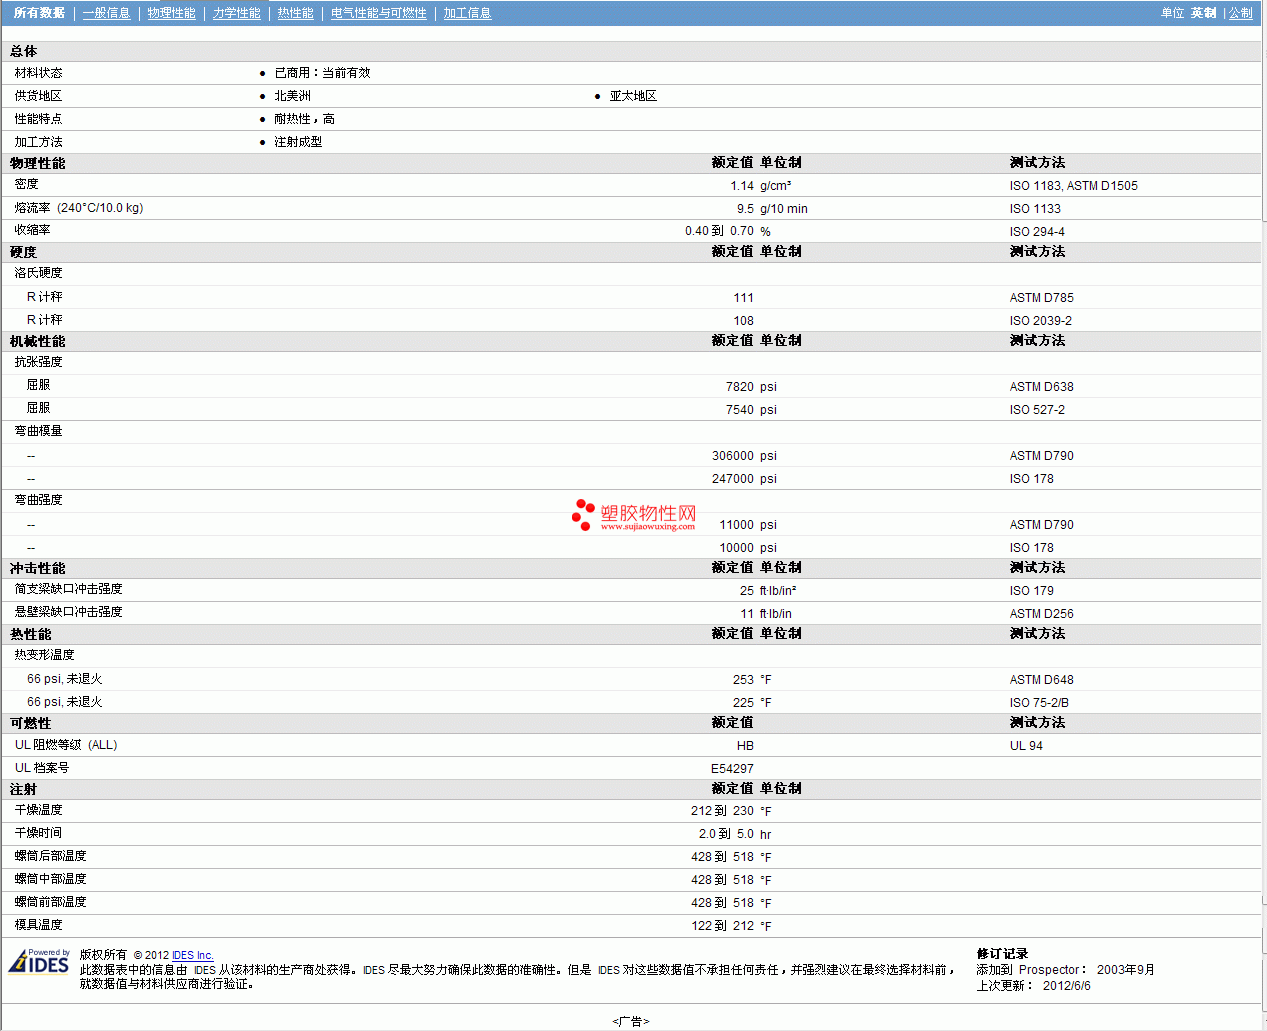This screenshot has height=1031, width=1267.
Task: Click the 简支梁缺口冲击强度 row label
Action: 68,589
